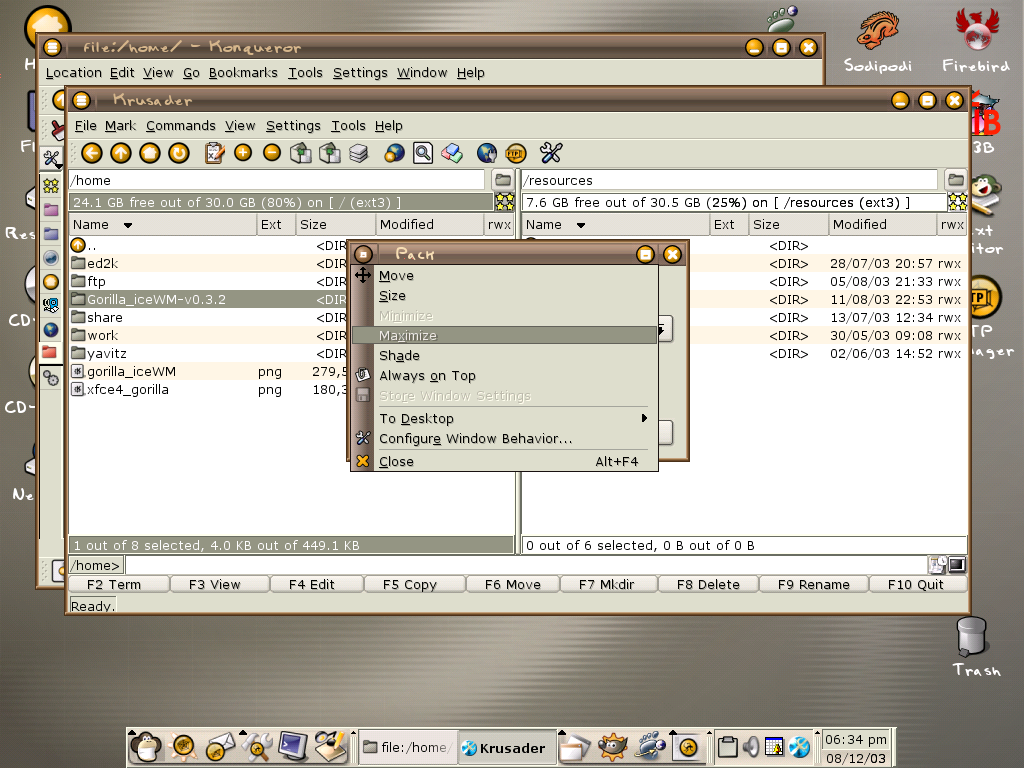The height and width of the screenshot is (768, 1024).
Task: Open left panel bookmarks stars button
Action: click(x=504, y=202)
